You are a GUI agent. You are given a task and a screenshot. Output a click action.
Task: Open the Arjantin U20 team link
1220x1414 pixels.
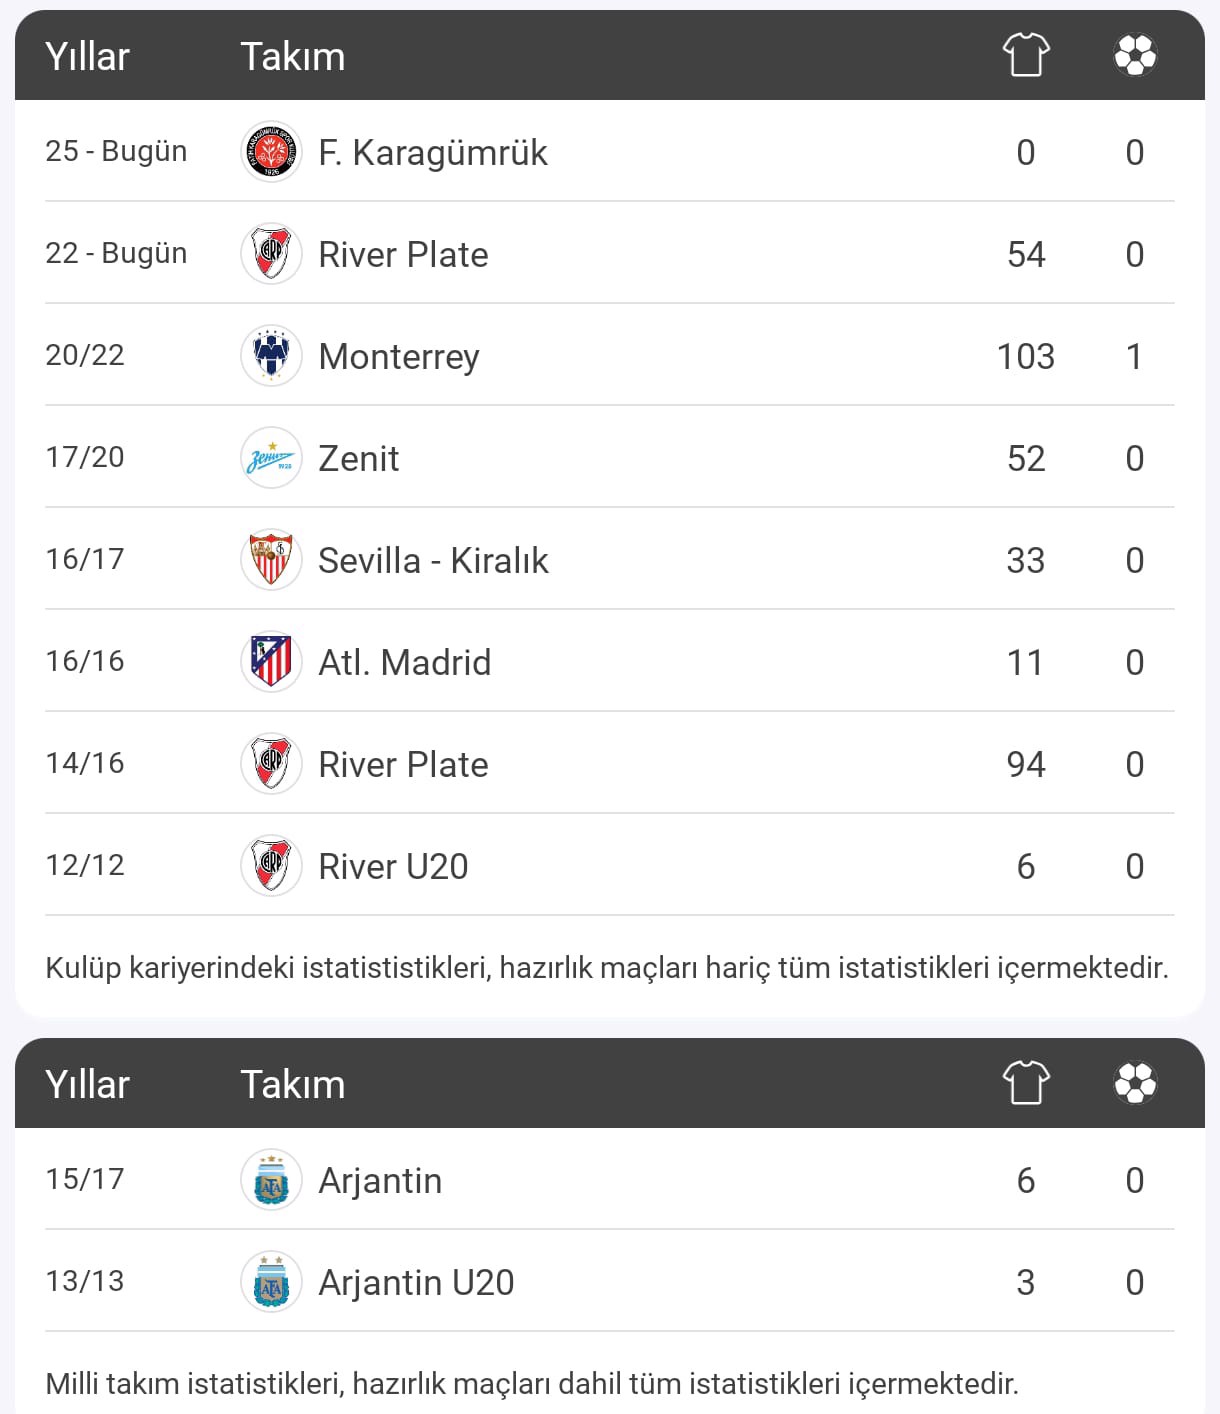tap(416, 1283)
